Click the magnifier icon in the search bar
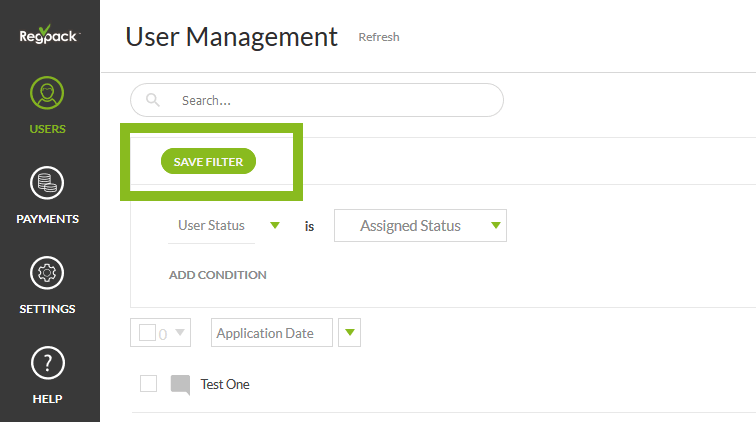The image size is (756, 422). (153, 100)
